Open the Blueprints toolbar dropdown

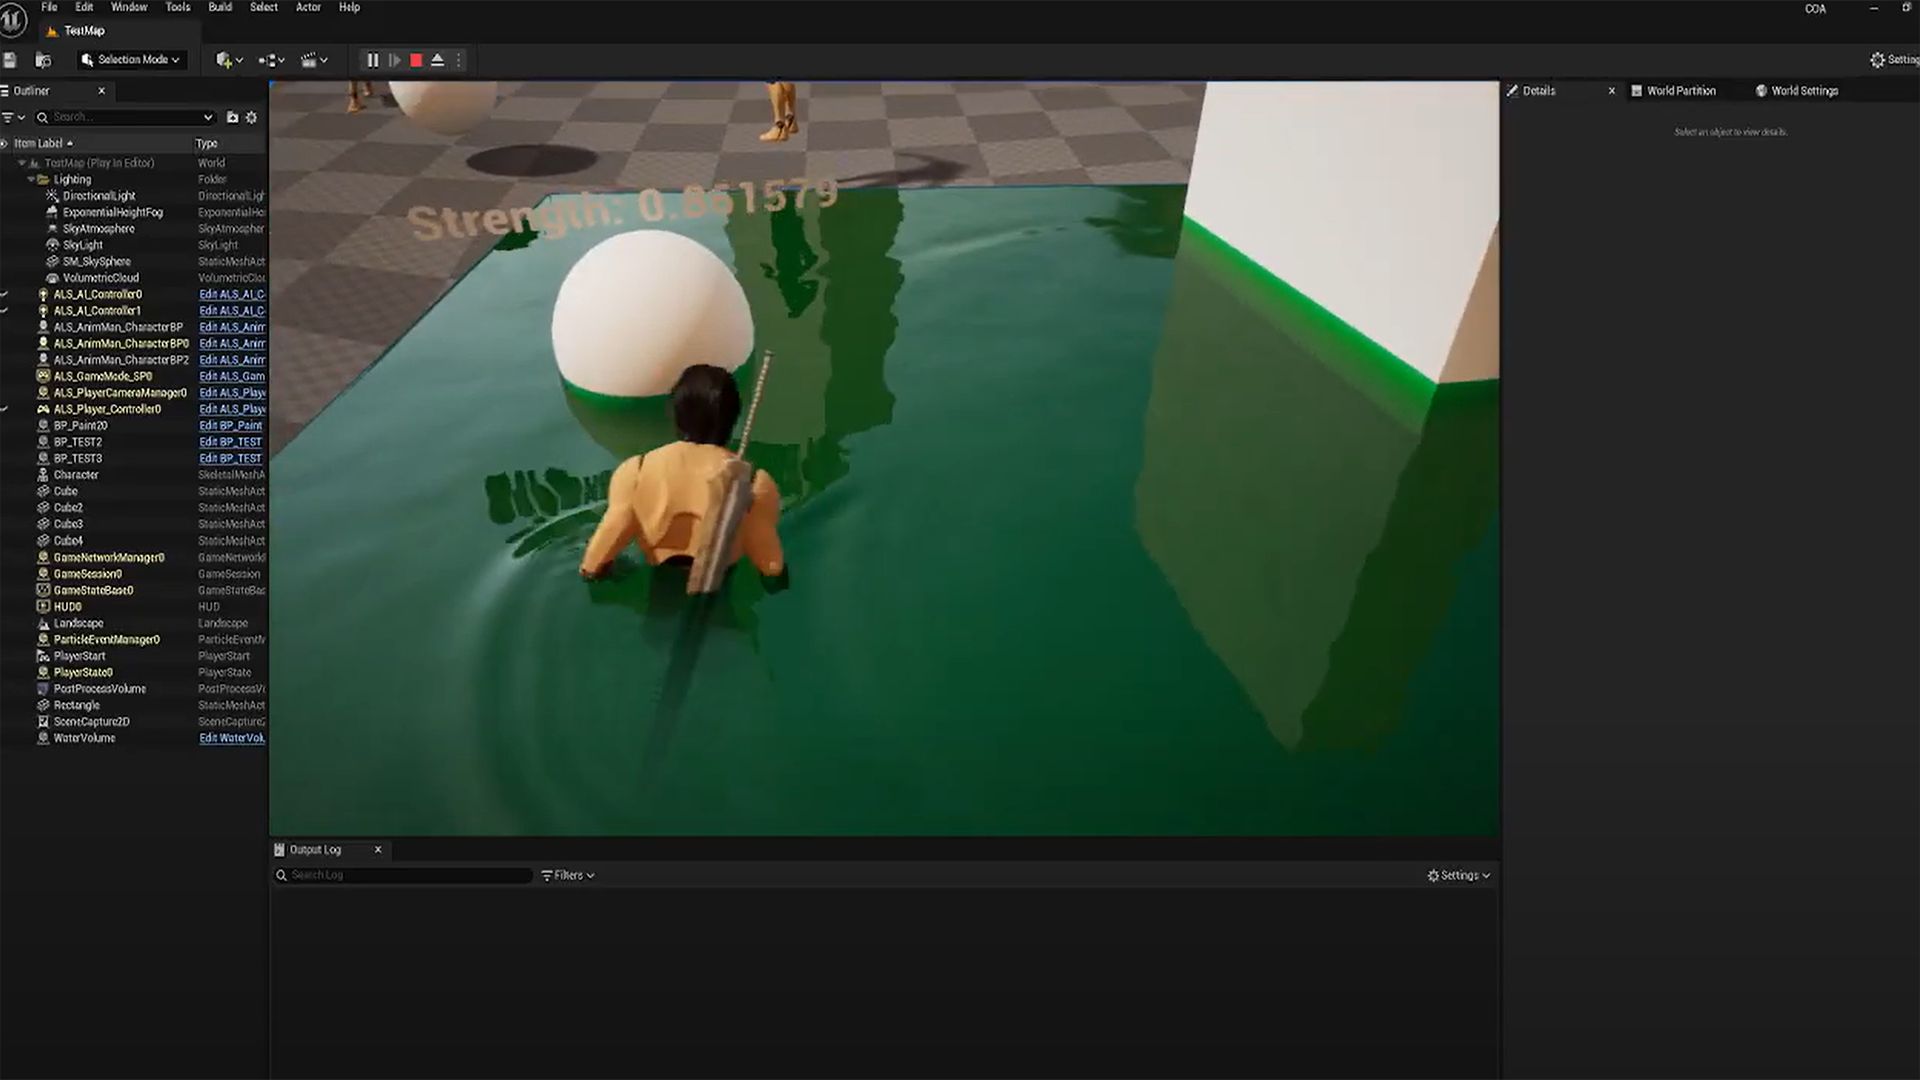click(271, 60)
